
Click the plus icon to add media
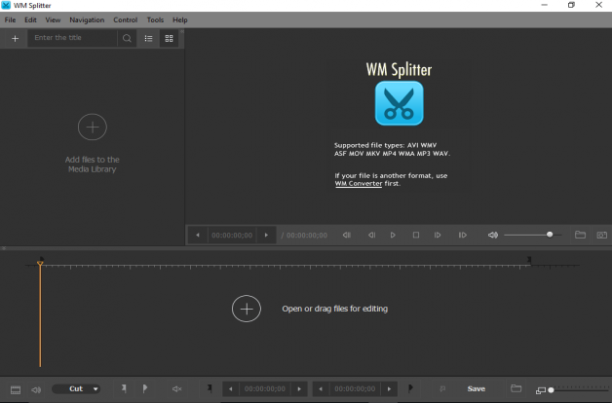(x=15, y=38)
